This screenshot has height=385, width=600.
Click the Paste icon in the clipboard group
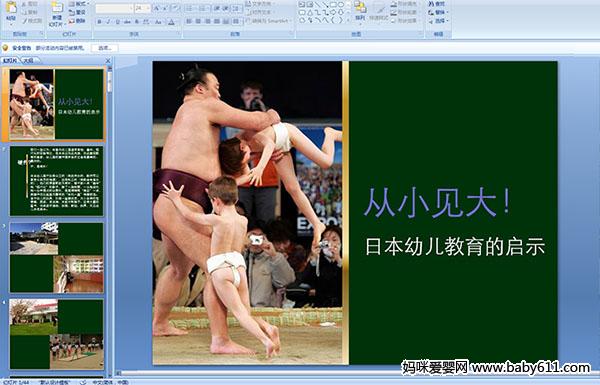[11, 11]
